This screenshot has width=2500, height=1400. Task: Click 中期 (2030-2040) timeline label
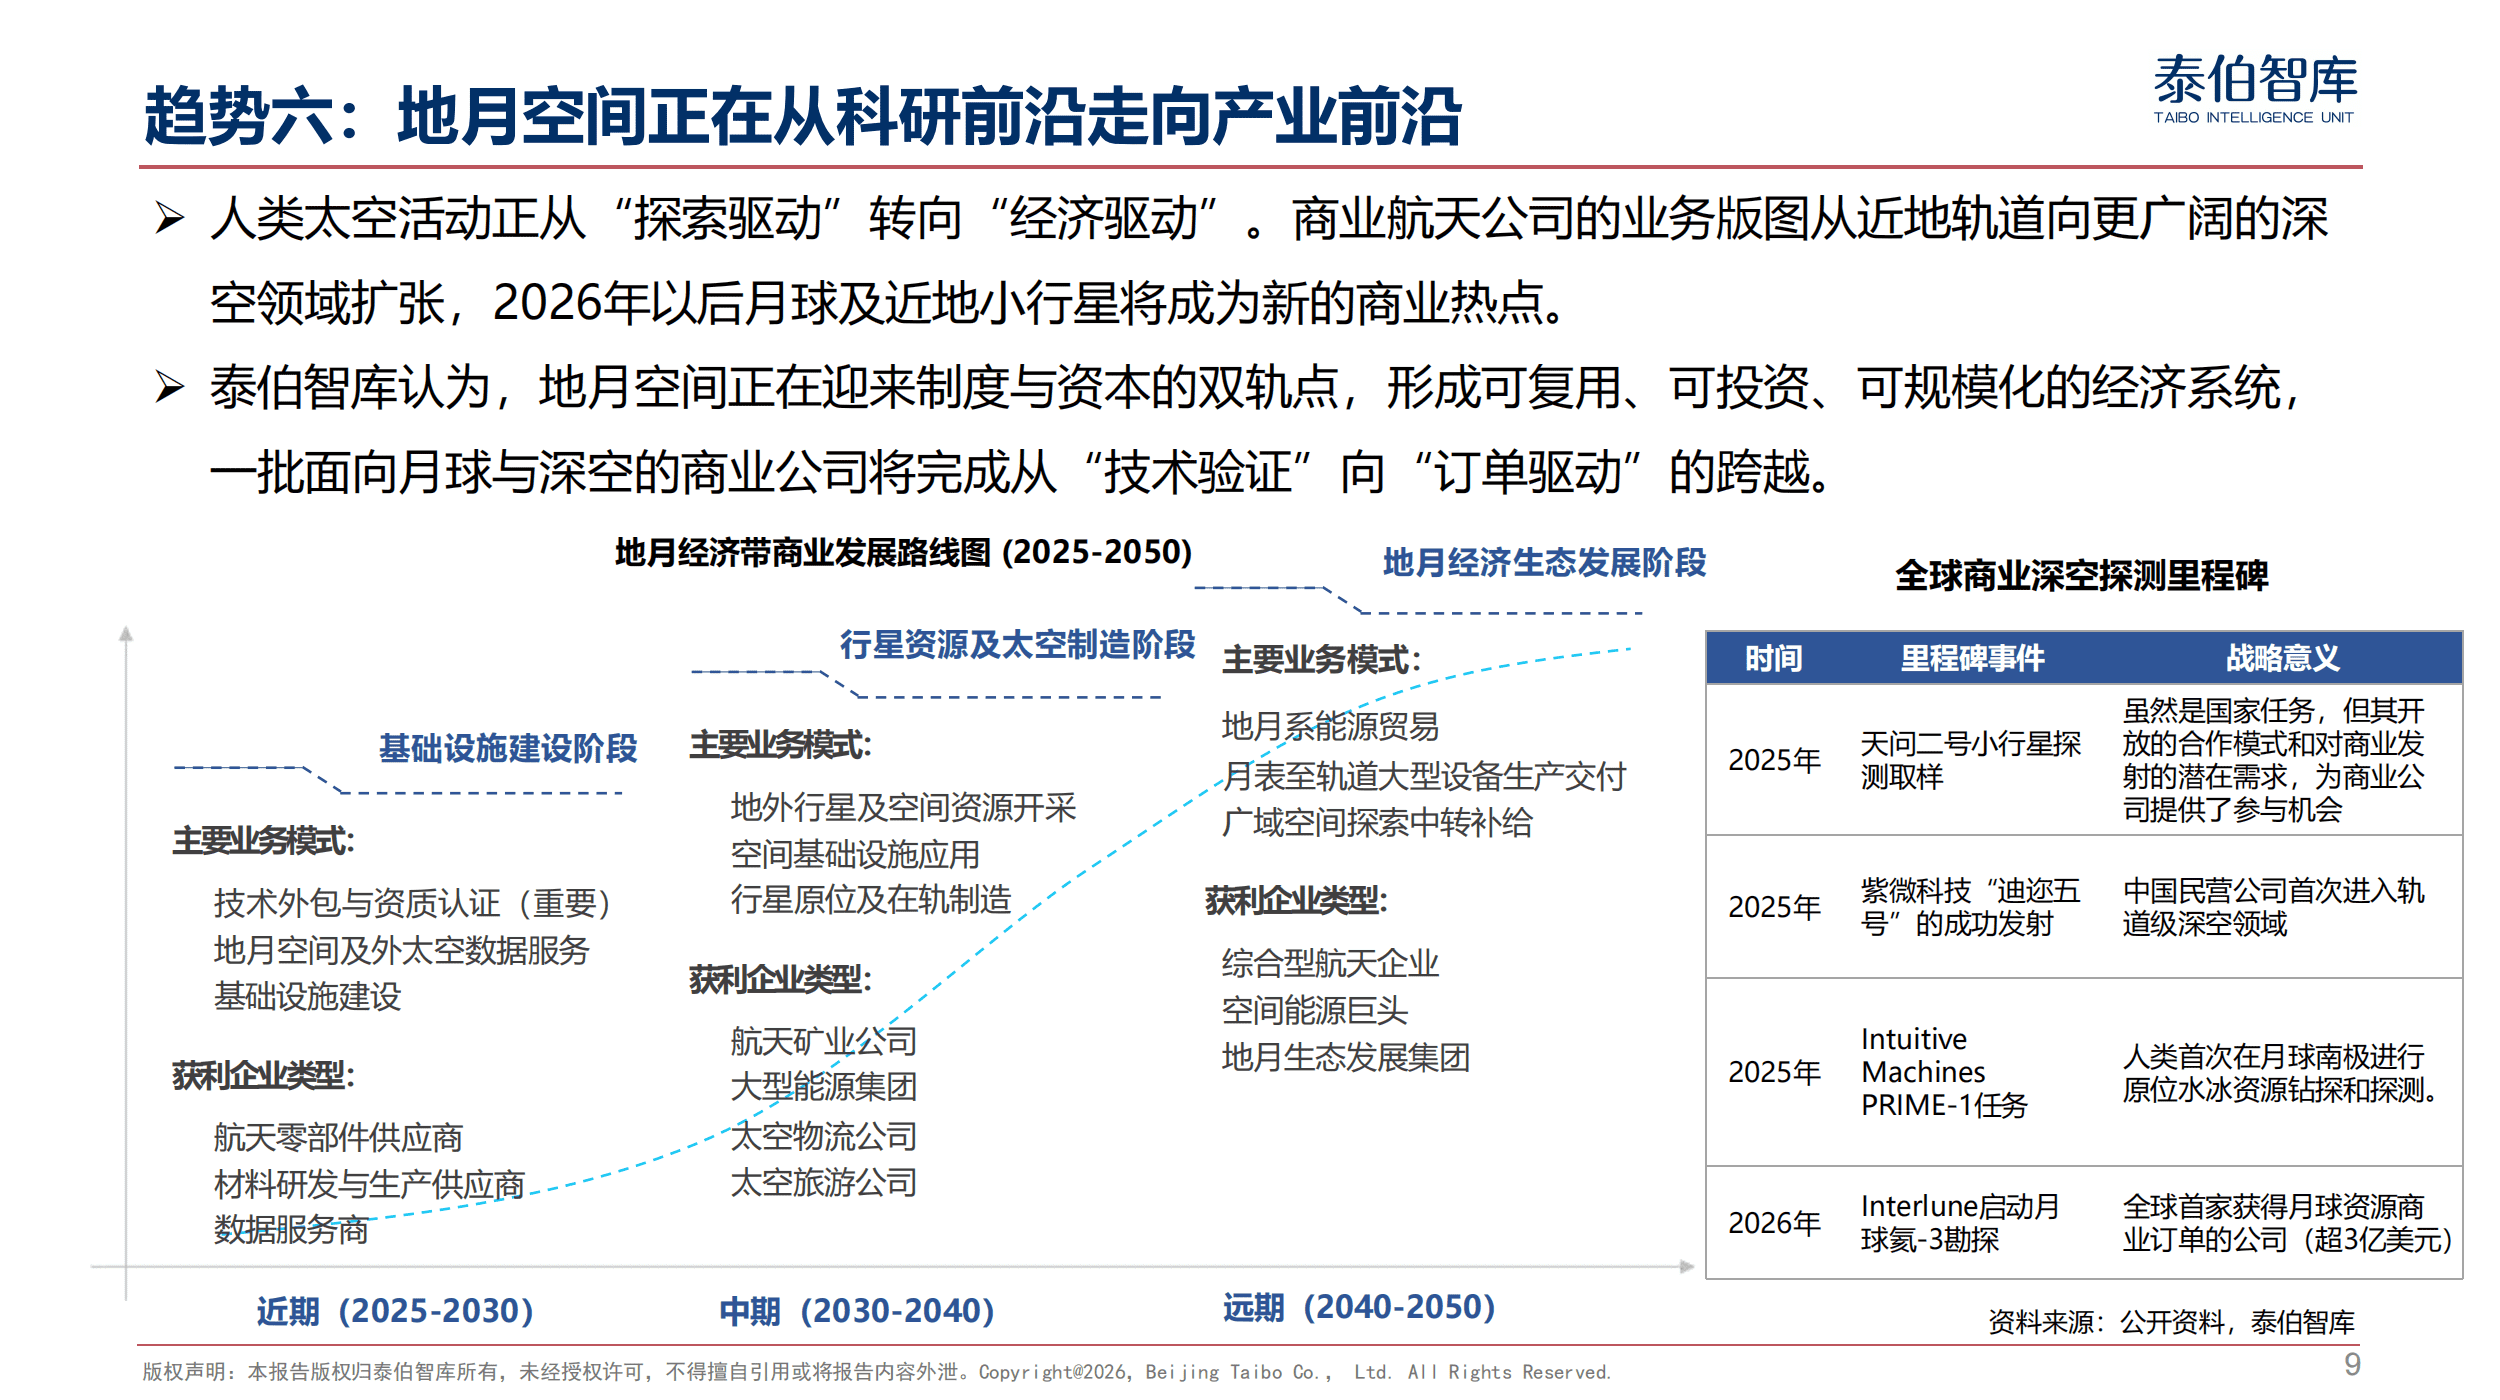857,1310
